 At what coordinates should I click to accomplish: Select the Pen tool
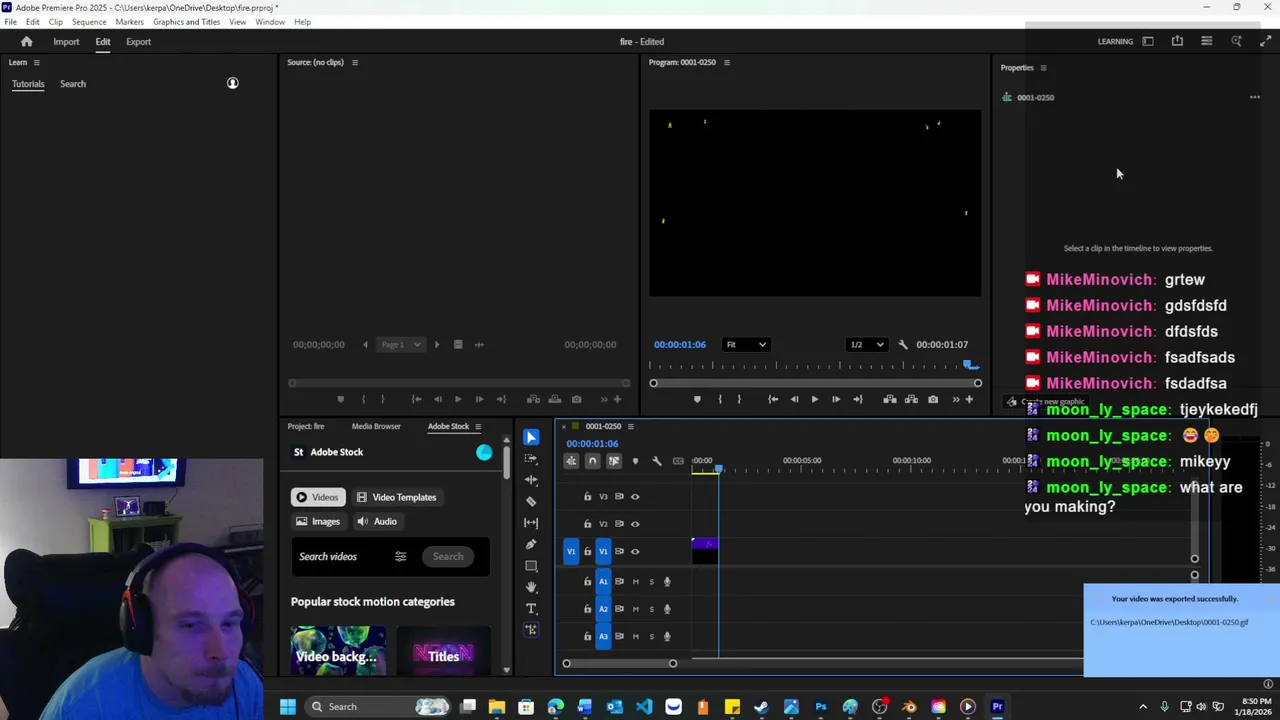coord(531,544)
